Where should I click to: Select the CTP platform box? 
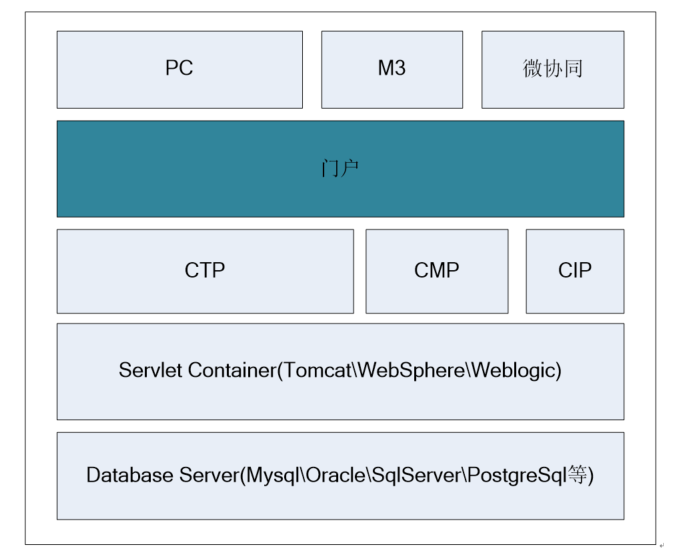pos(205,271)
